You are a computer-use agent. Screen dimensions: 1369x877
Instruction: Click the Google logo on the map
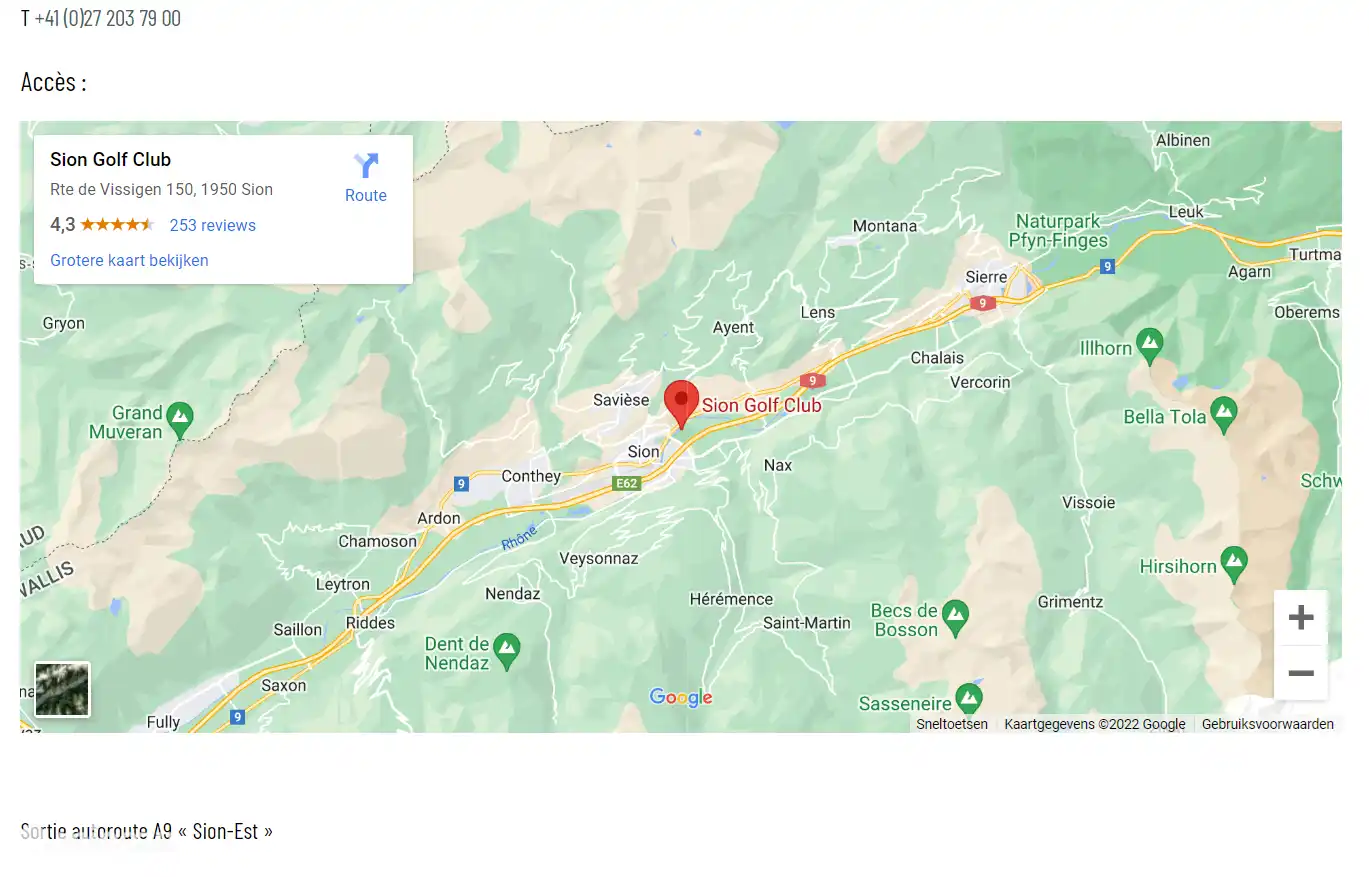(x=681, y=698)
